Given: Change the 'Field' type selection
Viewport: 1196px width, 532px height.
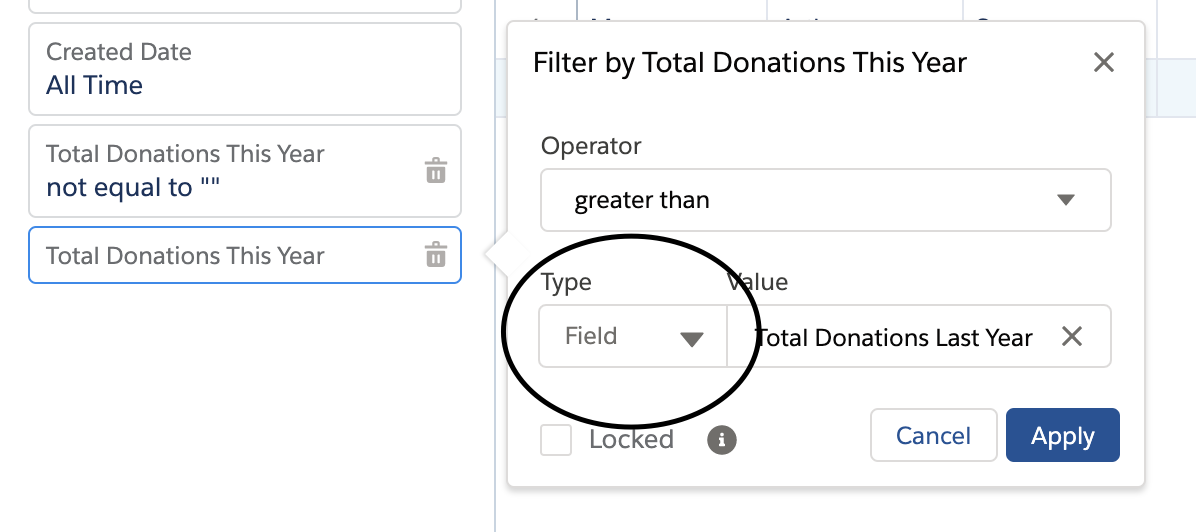Looking at the screenshot, I should 633,336.
